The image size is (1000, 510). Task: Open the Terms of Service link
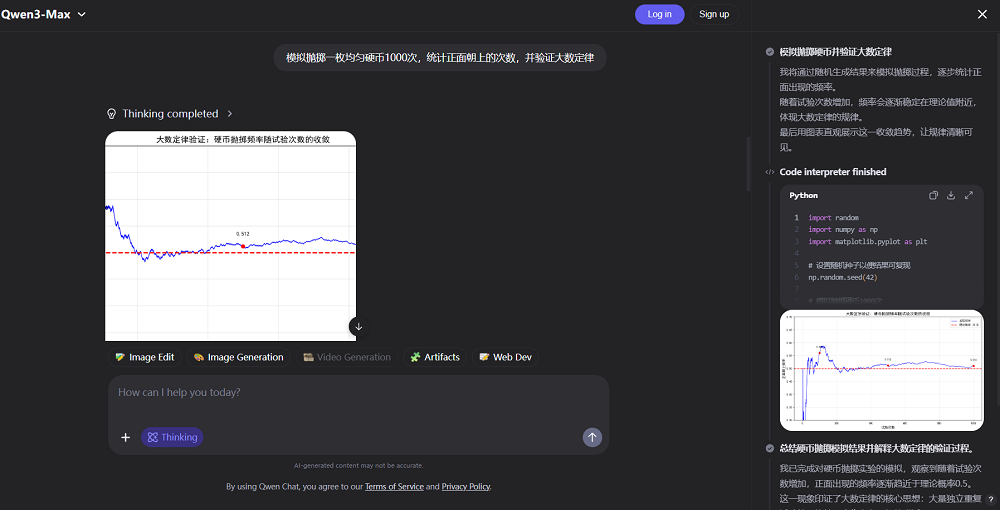pyautogui.click(x=394, y=487)
